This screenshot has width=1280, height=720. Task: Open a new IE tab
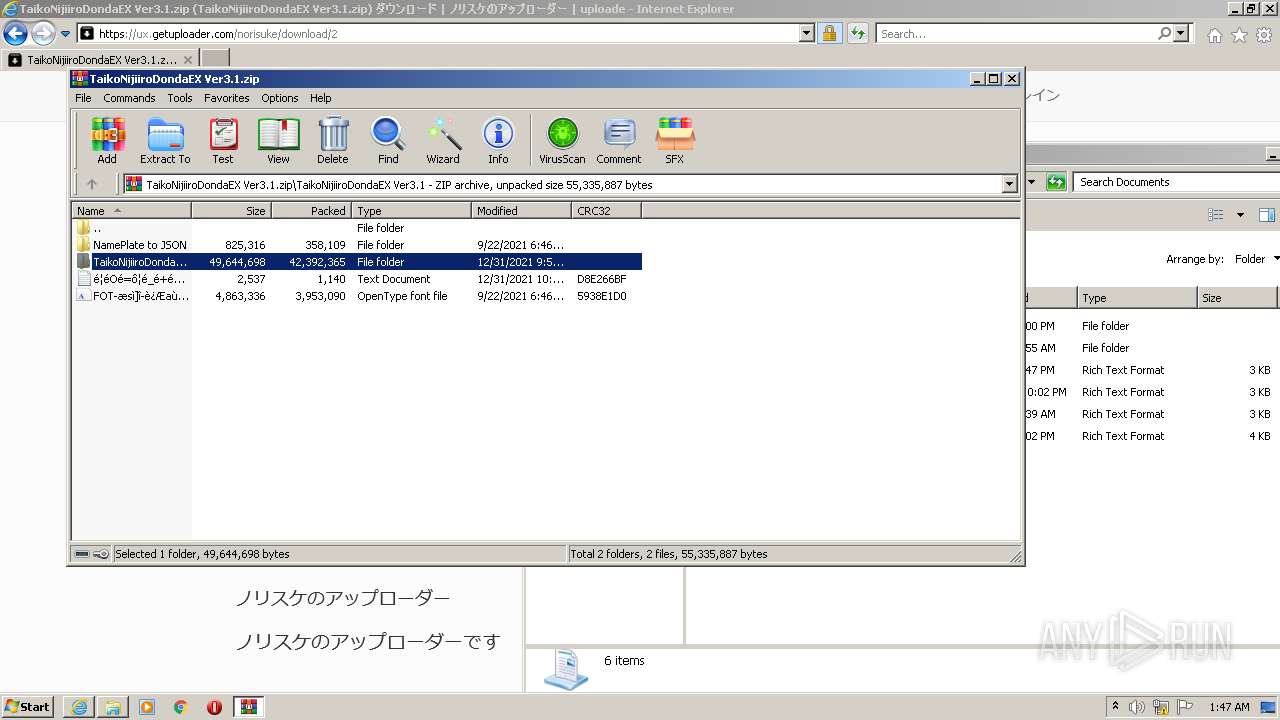[215, 59]
